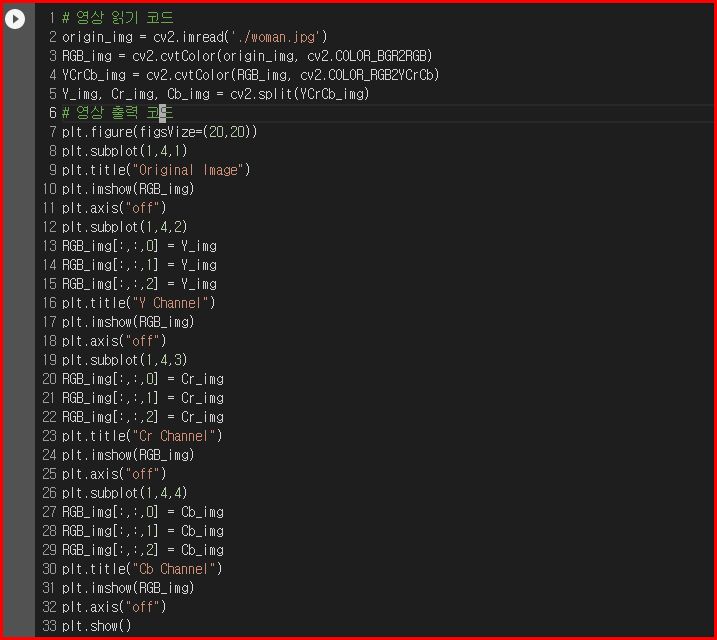Click the plt.show() line
The image size is (717, 640).
[96, 626]
